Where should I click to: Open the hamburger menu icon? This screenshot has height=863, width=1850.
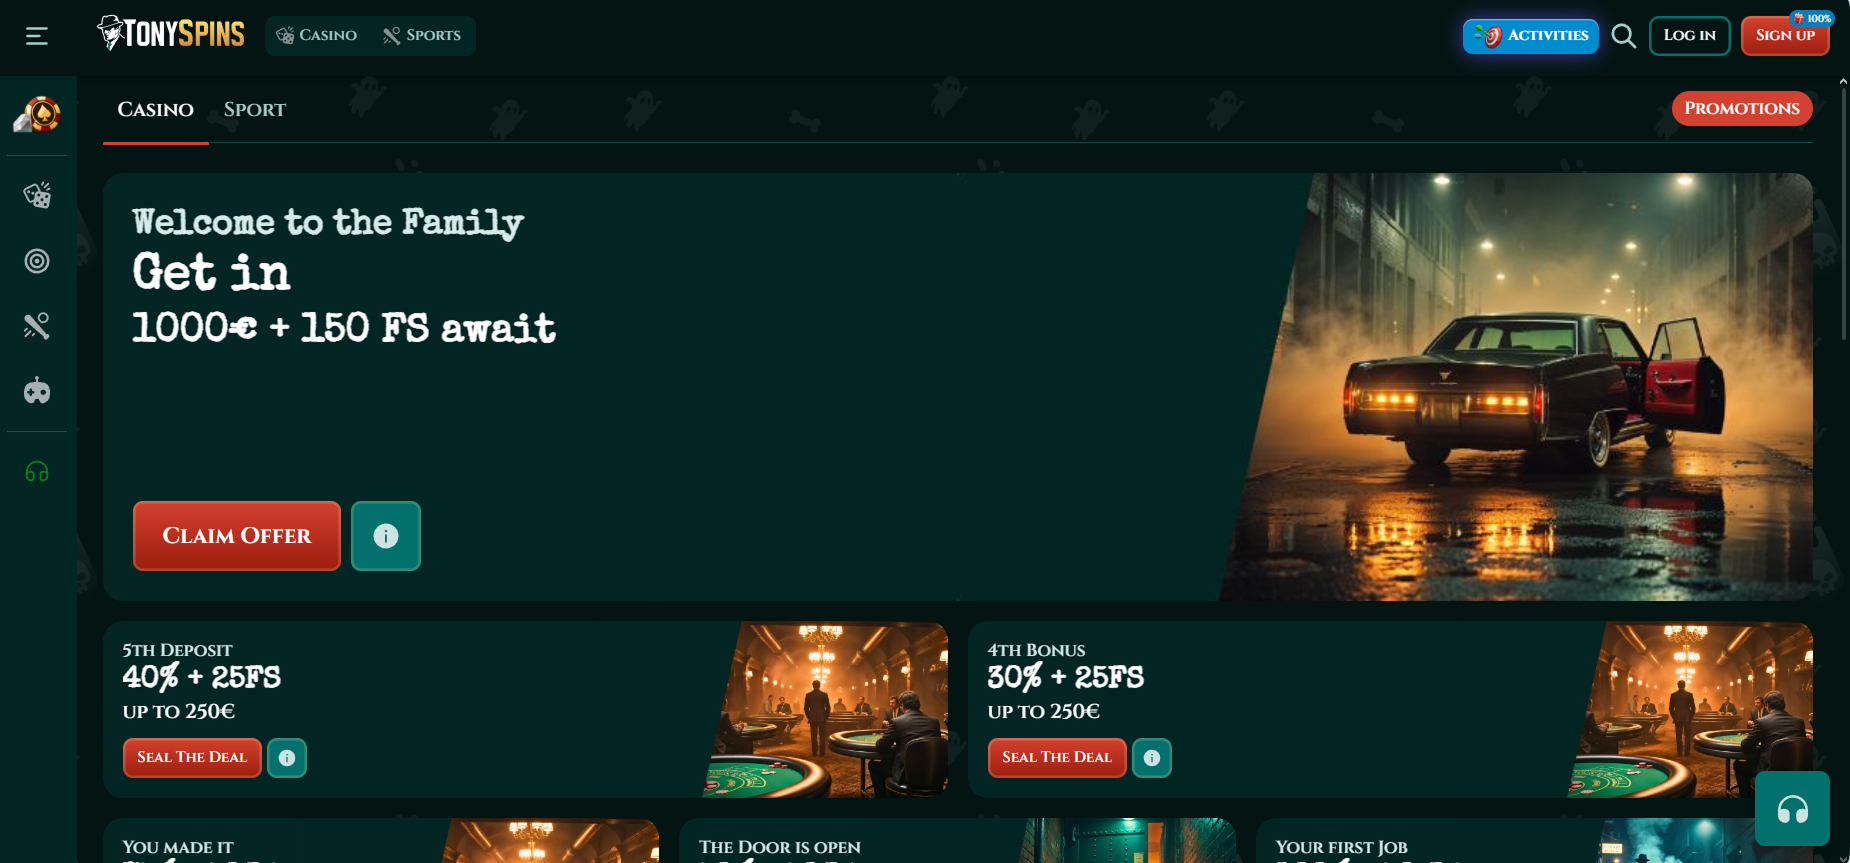click(37, 36)
